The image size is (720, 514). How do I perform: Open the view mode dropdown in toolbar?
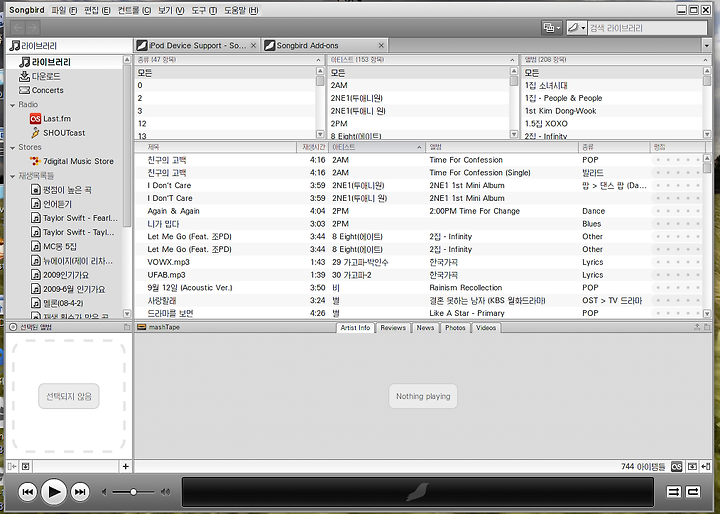(x=551, y=28)
